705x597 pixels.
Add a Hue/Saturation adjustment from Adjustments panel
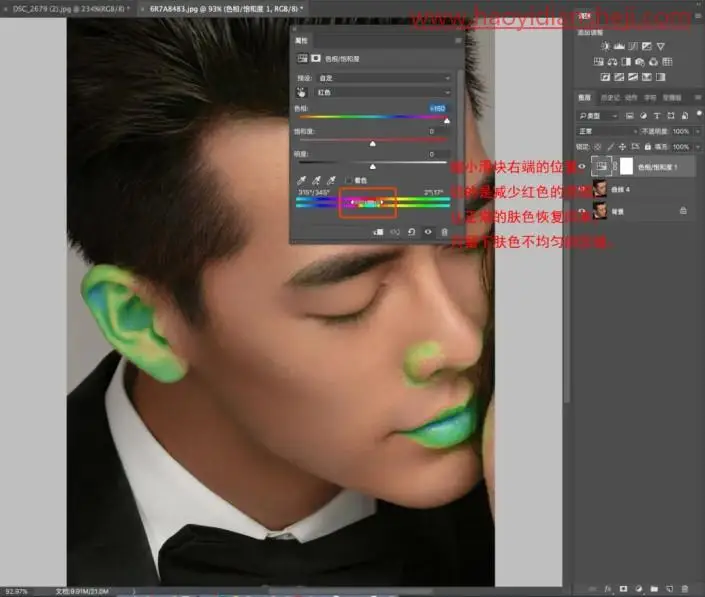point(598,62)
